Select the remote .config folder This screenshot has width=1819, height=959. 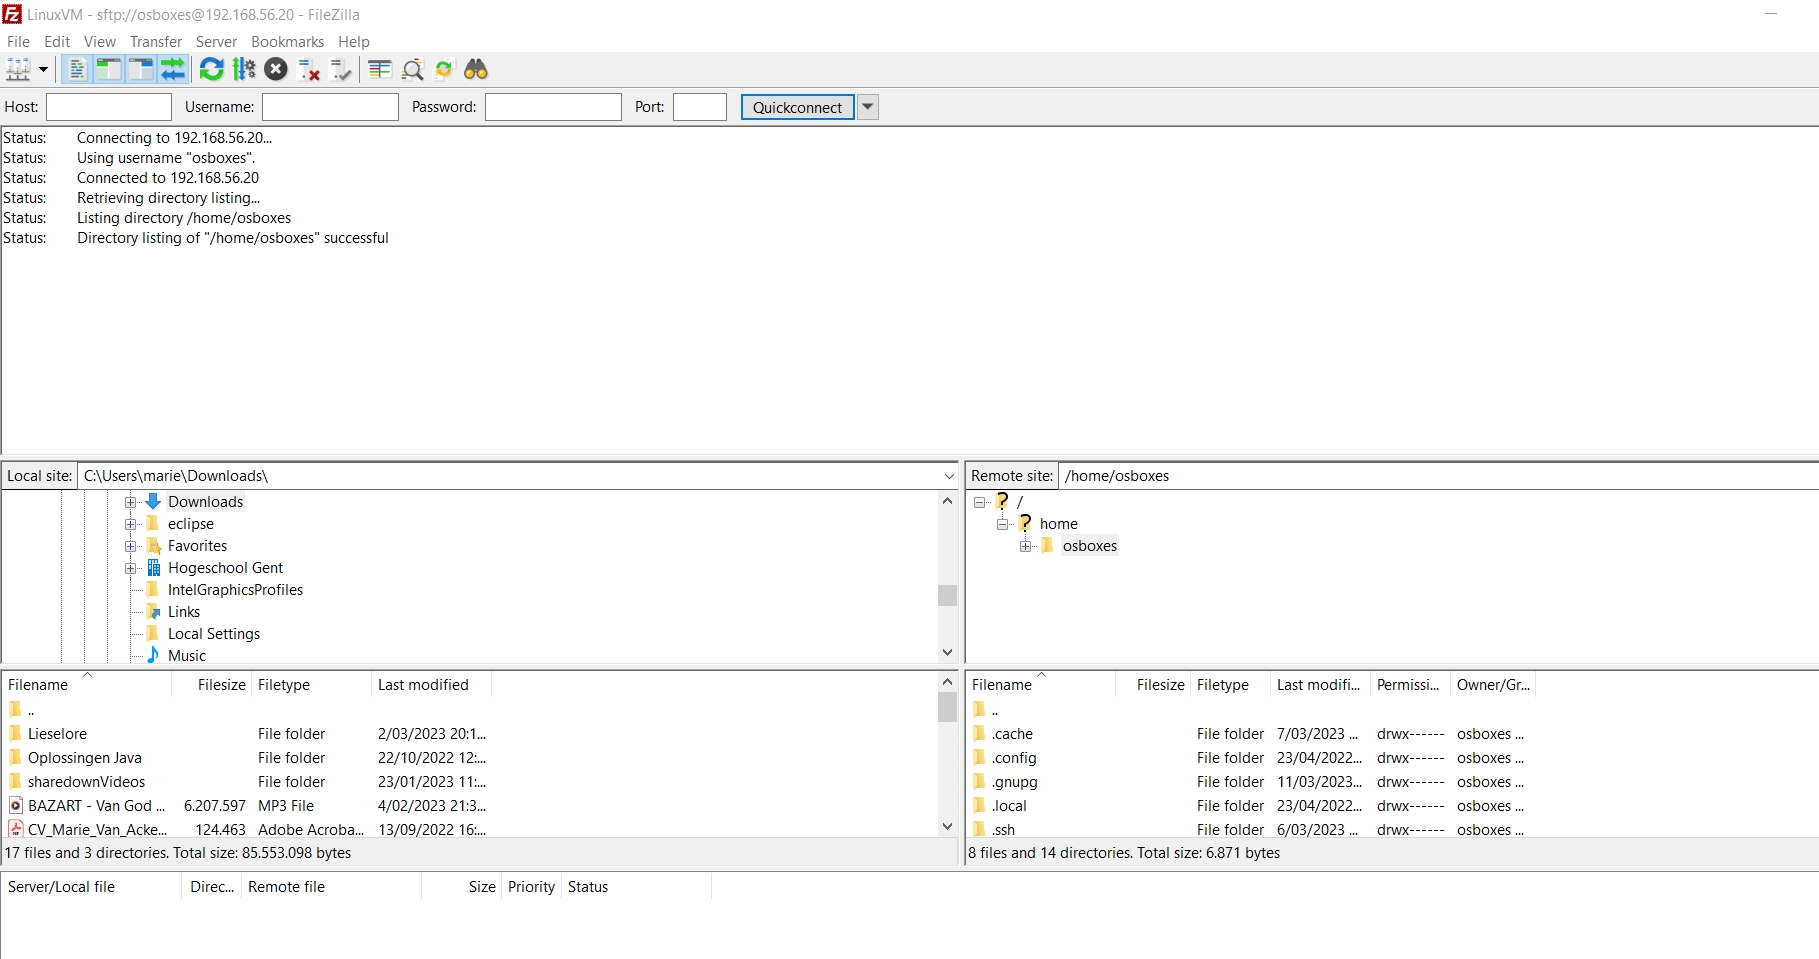click(1014, 758)
